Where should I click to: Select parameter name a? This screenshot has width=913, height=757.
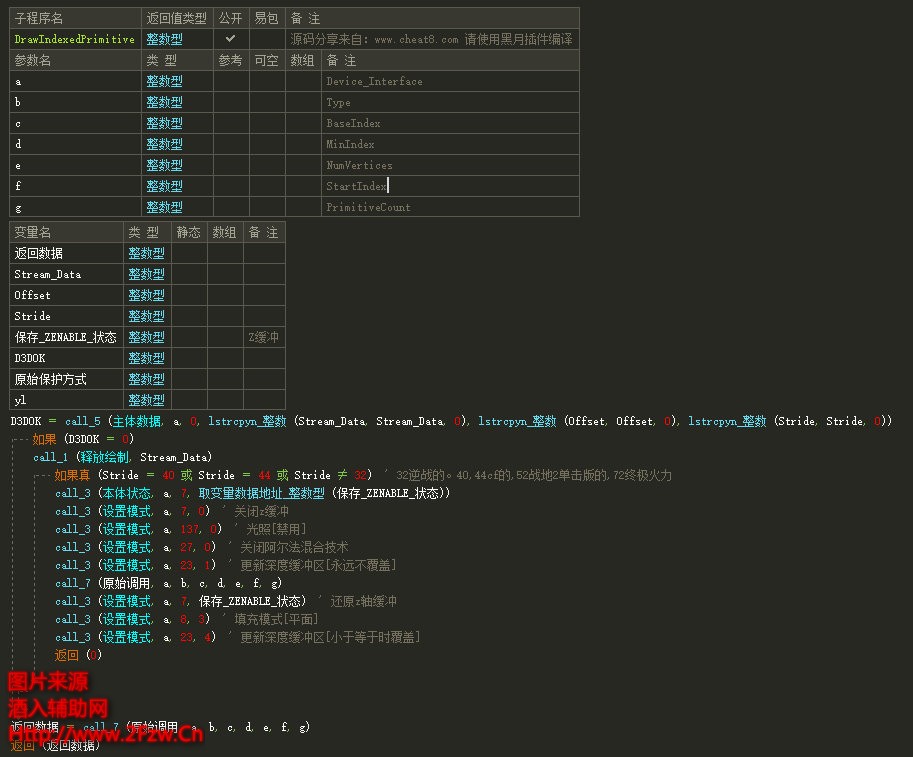[x=18, y=82]
